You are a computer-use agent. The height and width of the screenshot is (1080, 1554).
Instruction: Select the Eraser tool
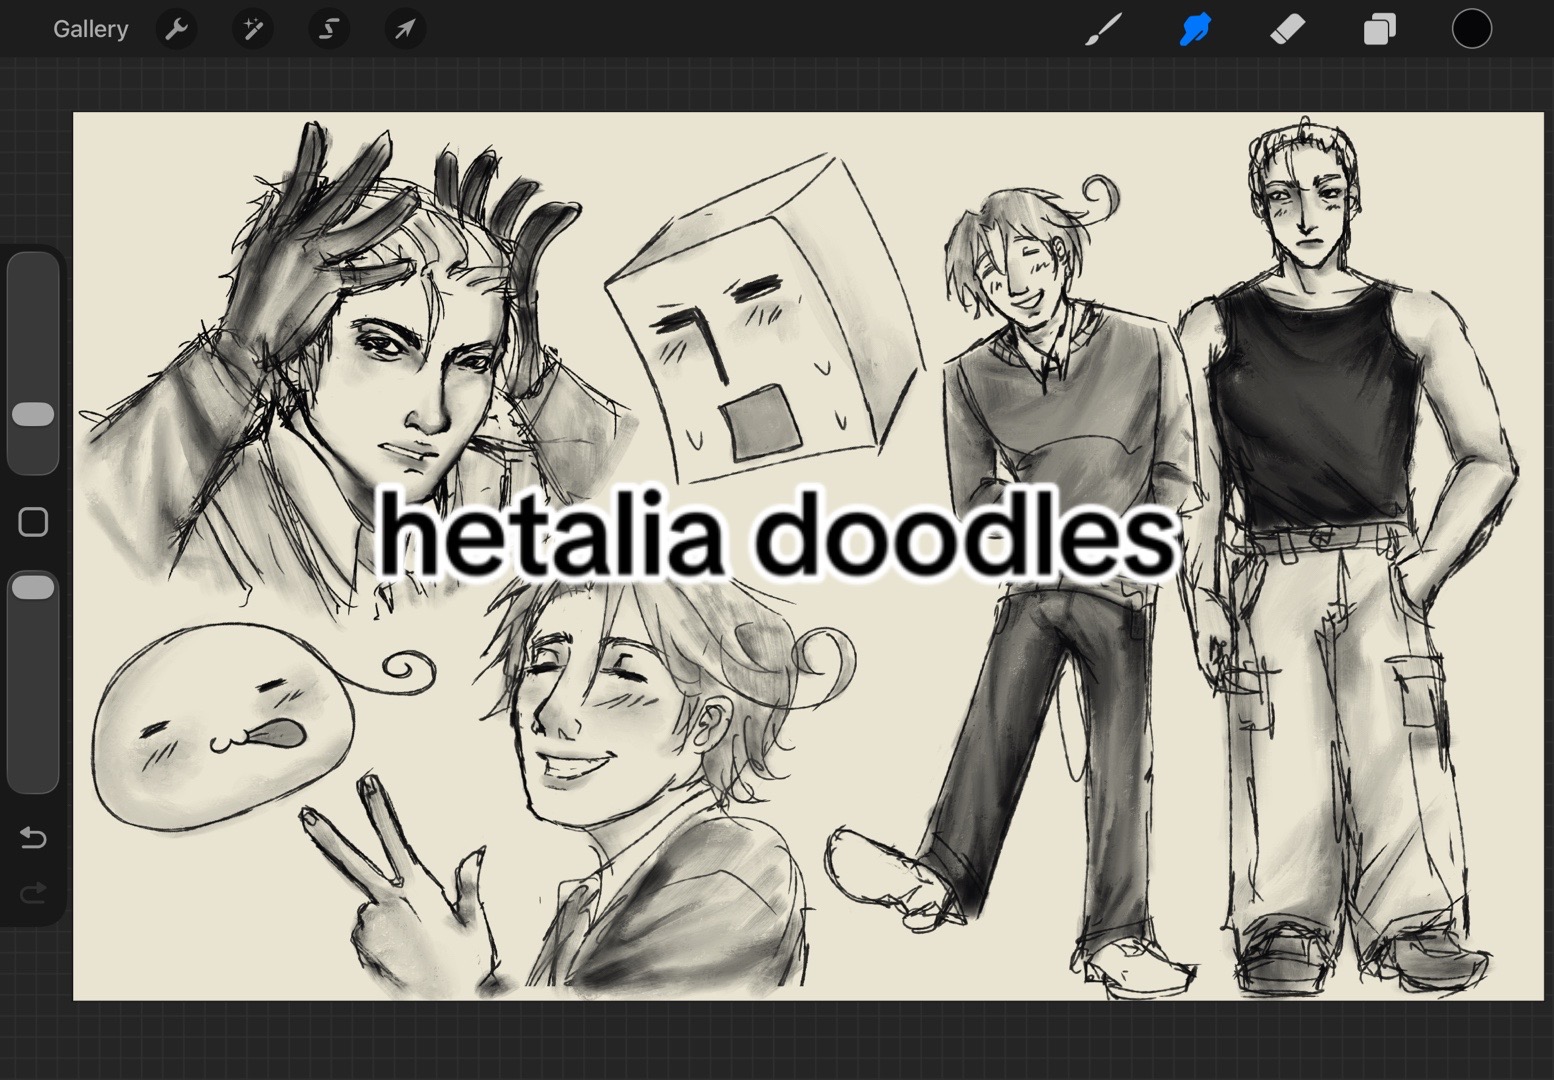1287,29
